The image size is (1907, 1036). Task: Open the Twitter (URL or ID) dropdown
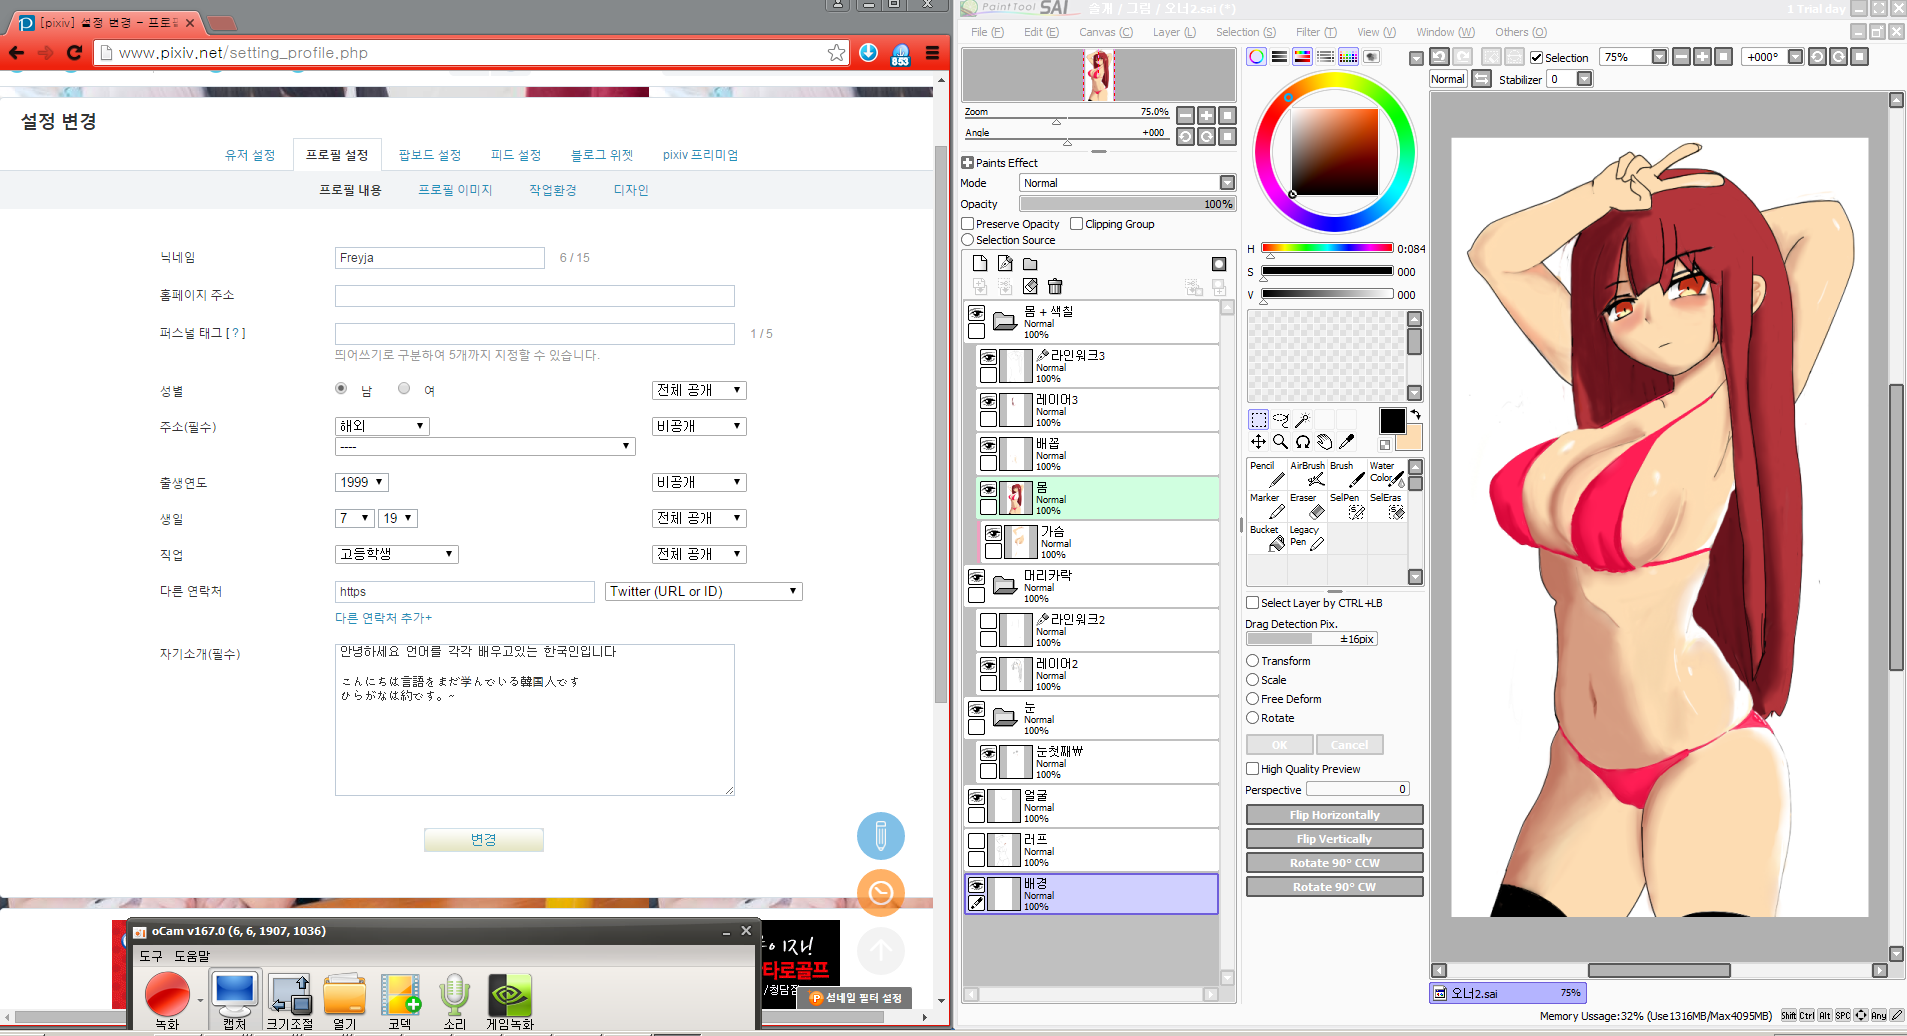pyautogui.click(x=704, y=592)
